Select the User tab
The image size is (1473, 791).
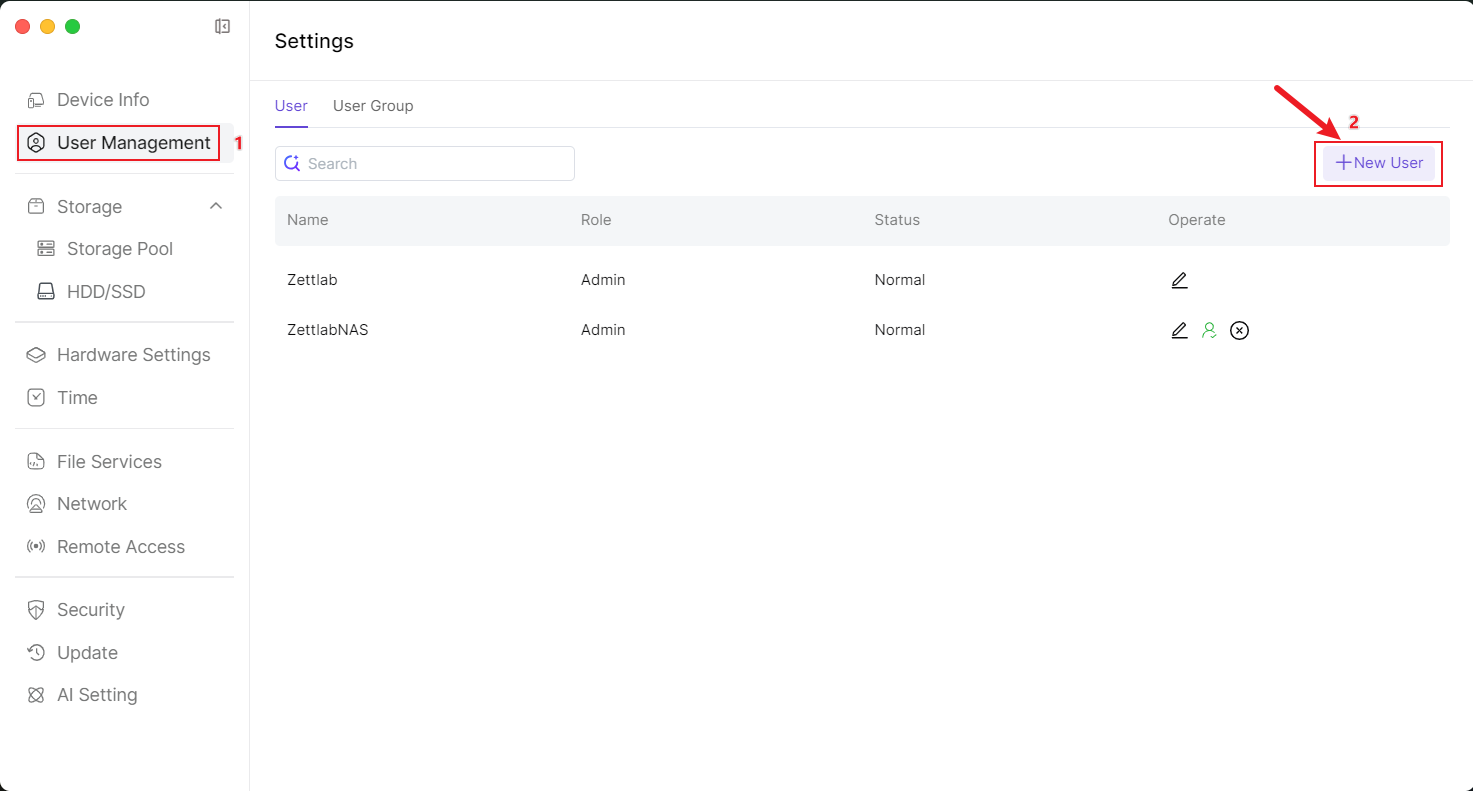tap(291, 106)
